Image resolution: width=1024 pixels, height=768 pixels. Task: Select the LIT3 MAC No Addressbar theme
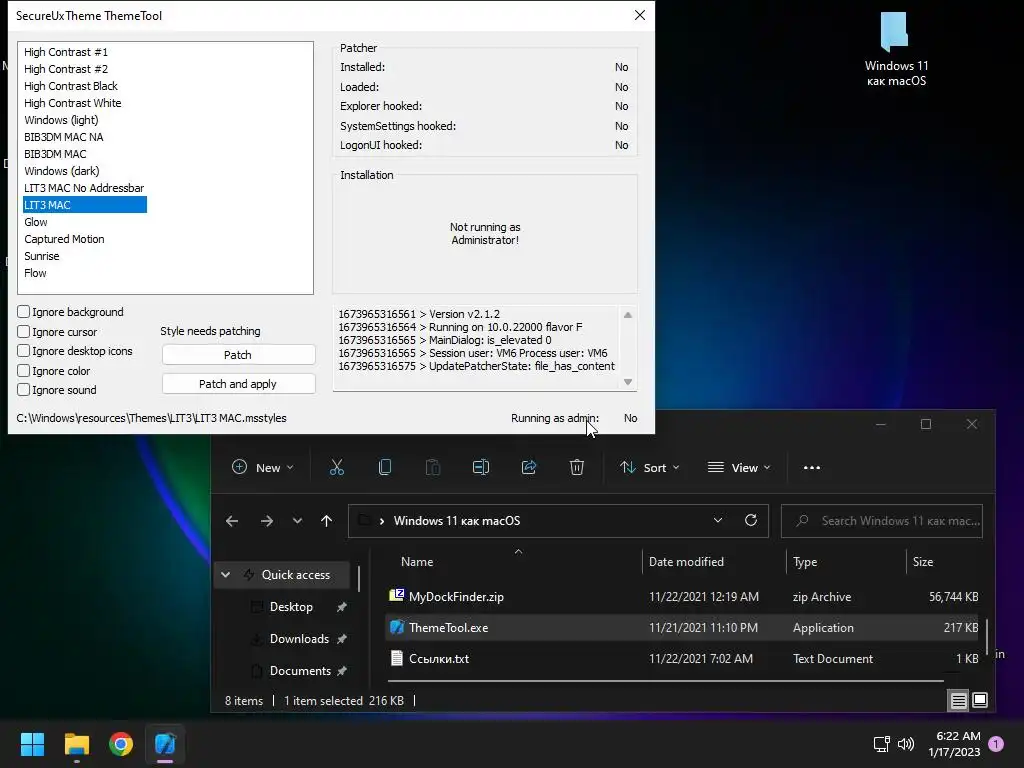coord(84,188)
